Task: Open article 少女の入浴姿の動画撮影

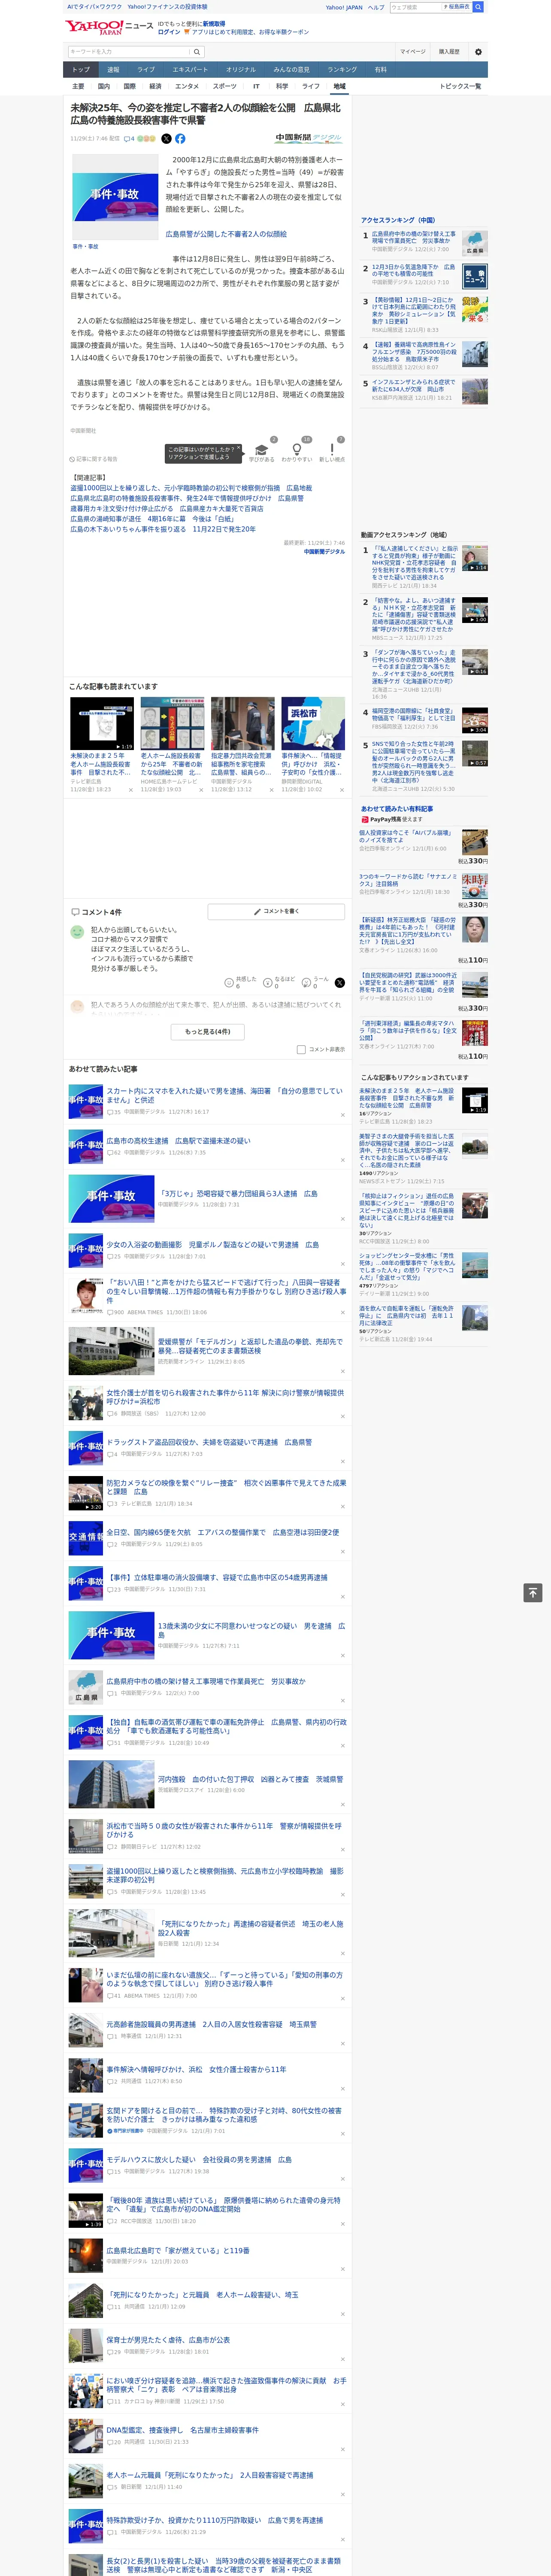Action: [x=212, y=1245]
